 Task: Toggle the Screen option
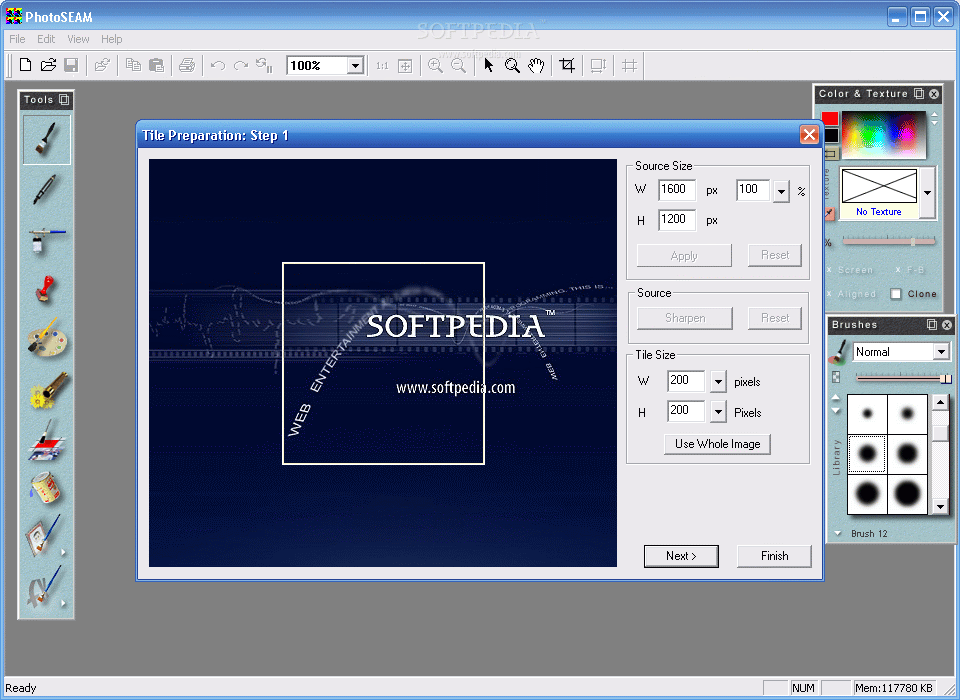click(x=850, y=269)
